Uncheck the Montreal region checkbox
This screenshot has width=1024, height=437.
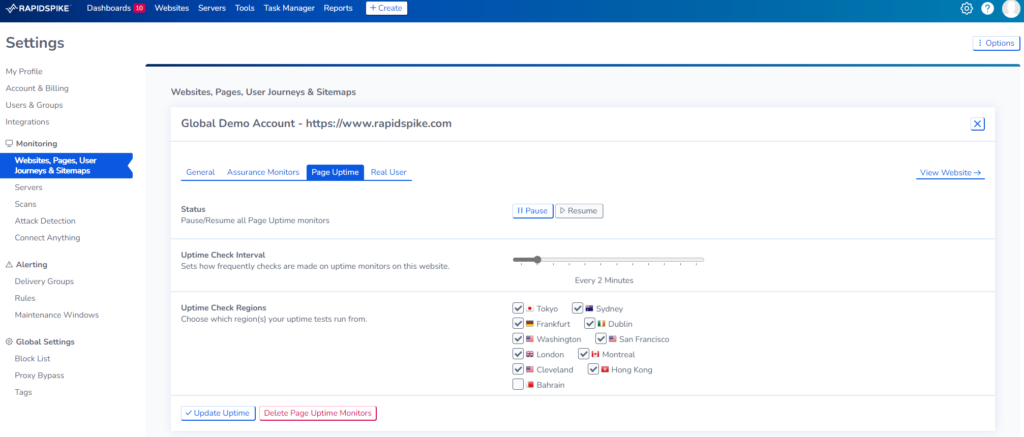click(584, 354)
